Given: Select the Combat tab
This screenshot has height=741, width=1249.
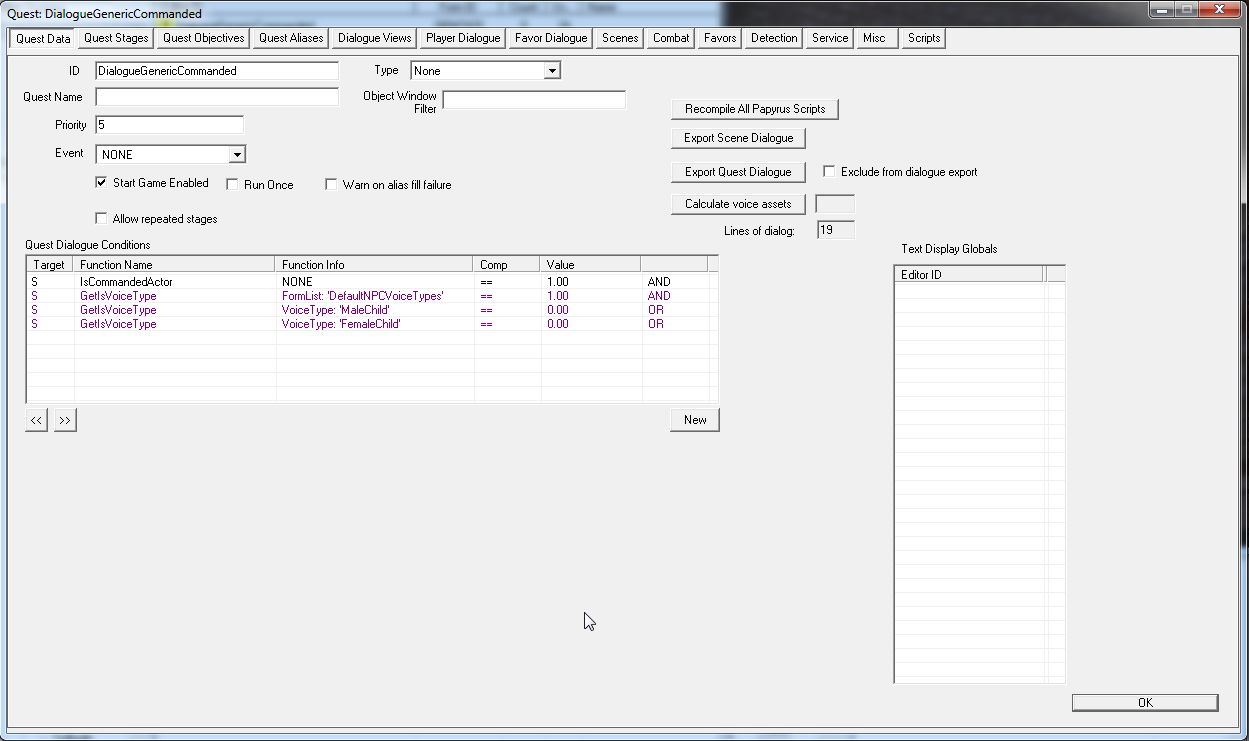Looking at the screenshot, I should [x=671, y=38].
